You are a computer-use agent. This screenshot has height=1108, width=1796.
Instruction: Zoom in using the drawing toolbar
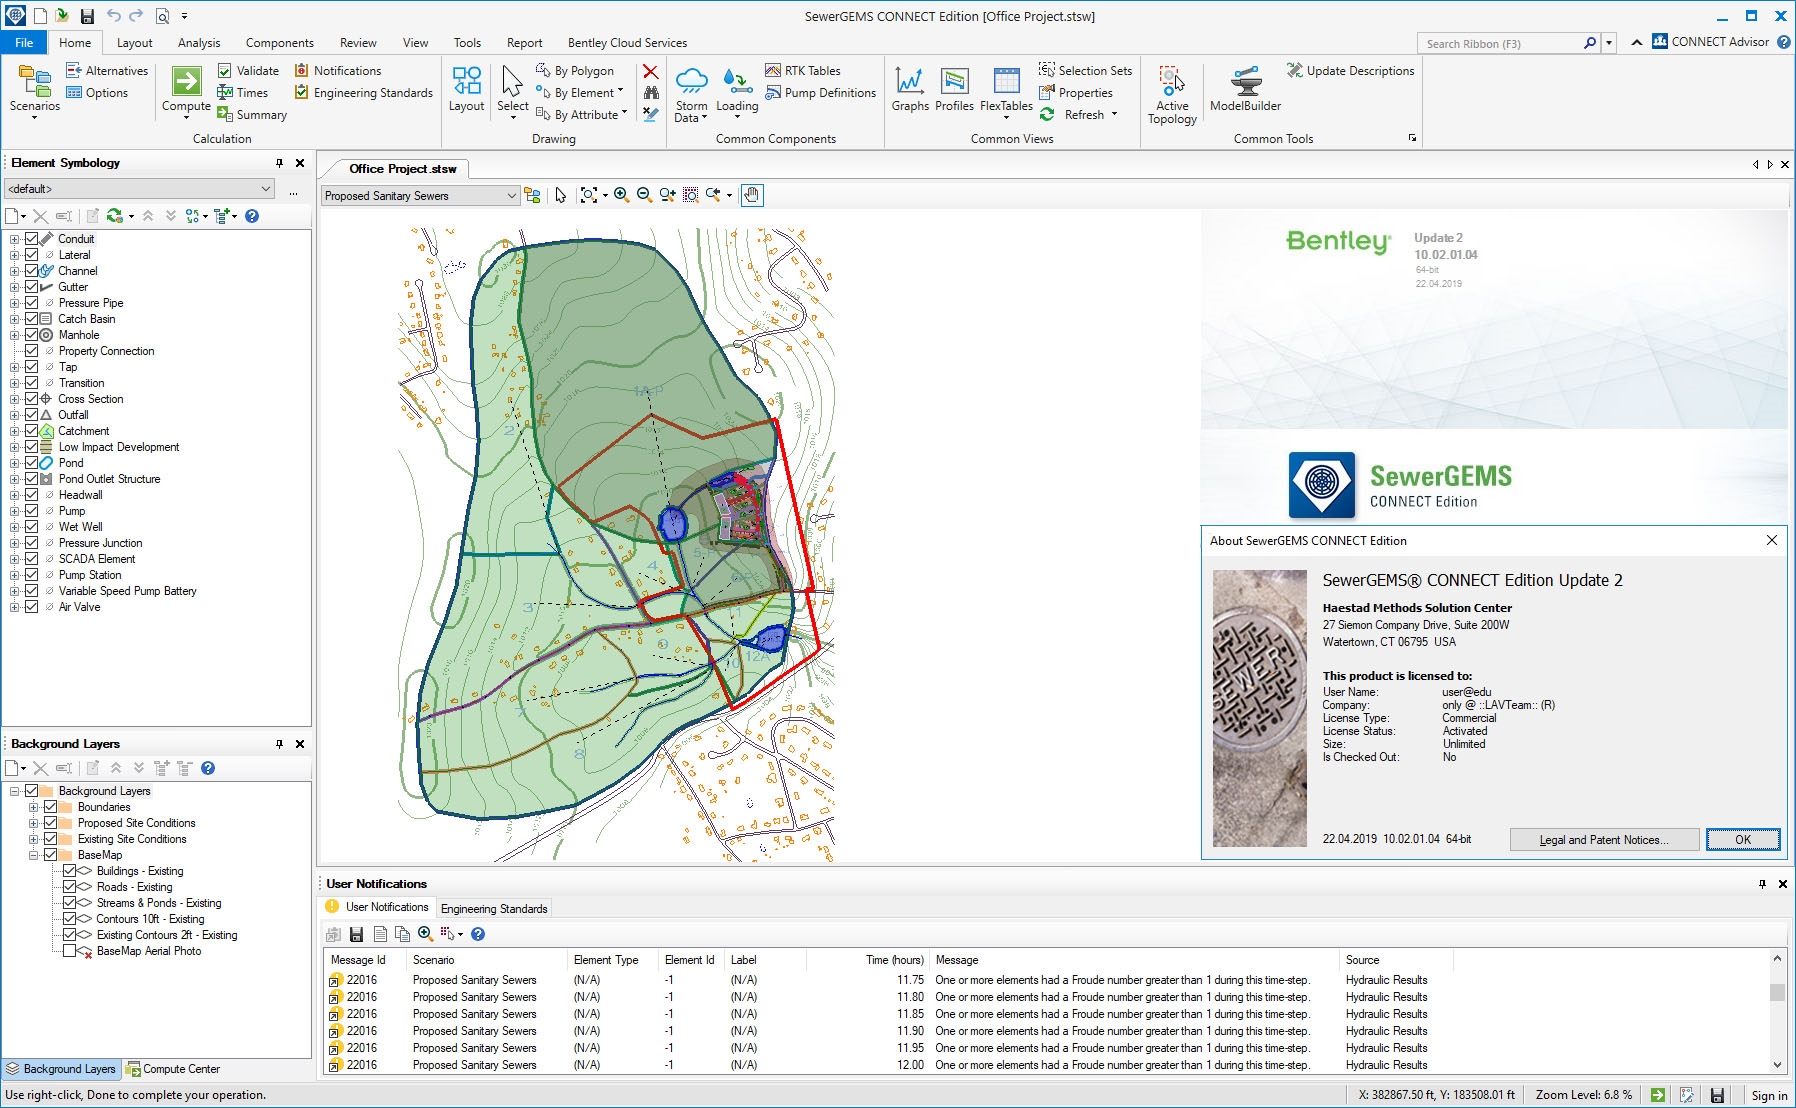[x=621, y=195]
